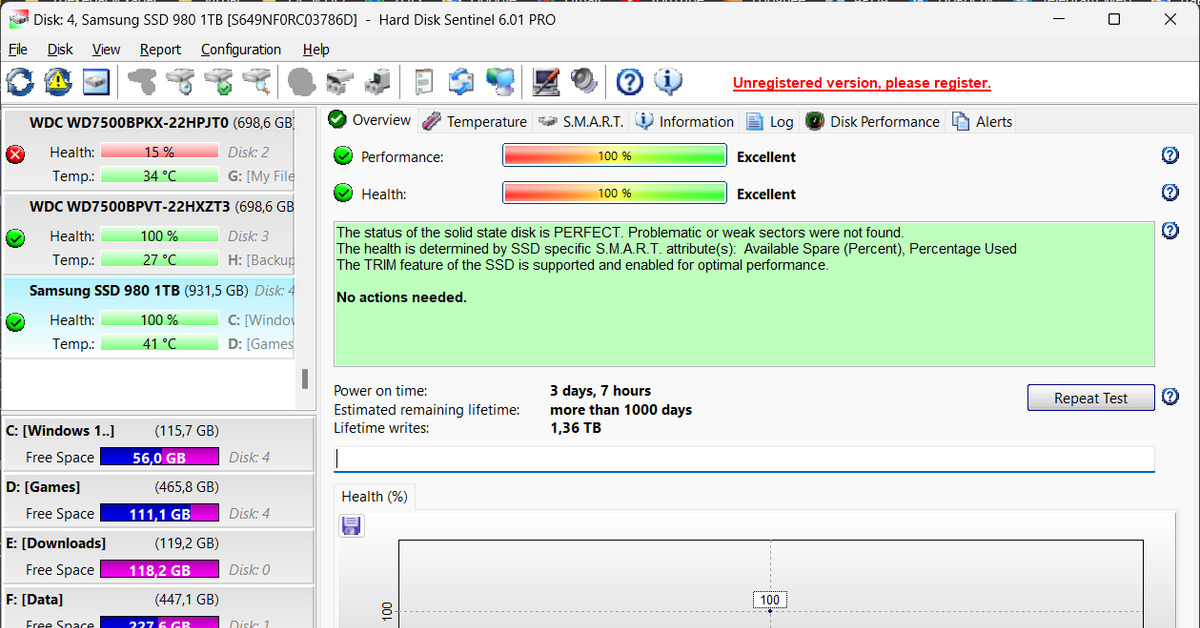This screenshot has width=1200, height=628.
Task: Switch to the Alerts tab
Action: [x=982, y=121]
